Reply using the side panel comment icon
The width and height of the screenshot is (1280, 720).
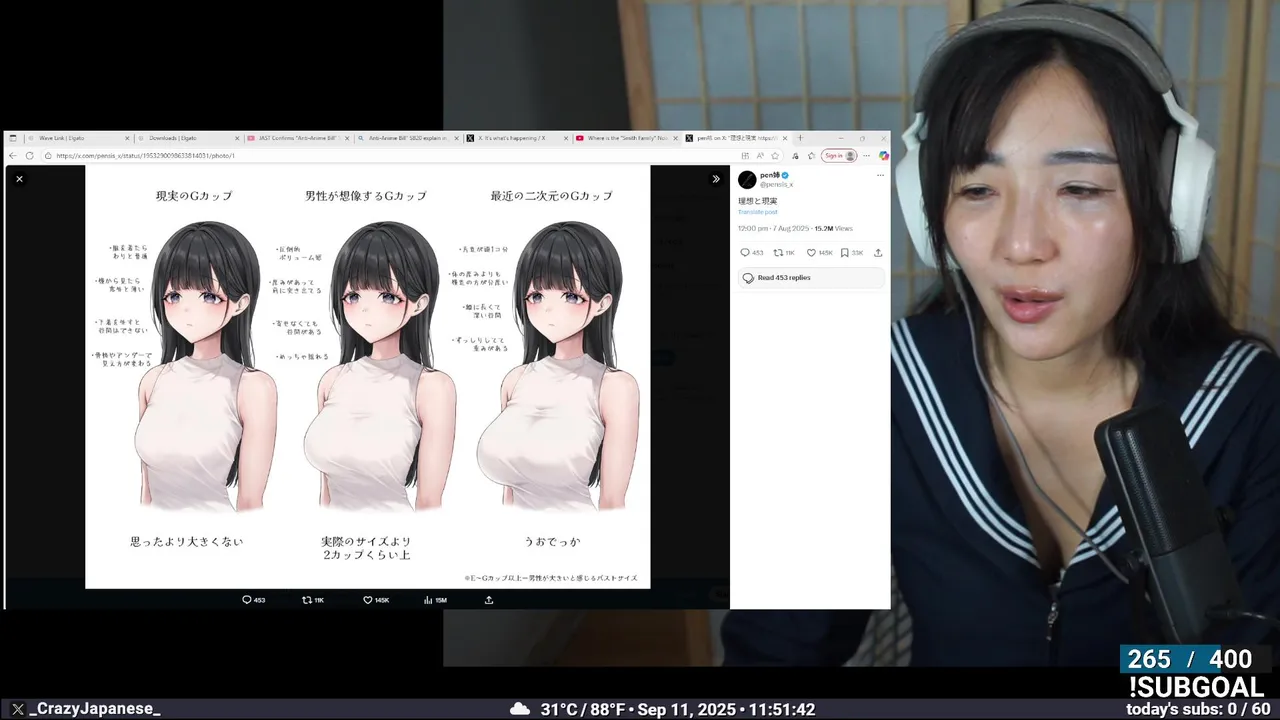click(x=745, y=253)
